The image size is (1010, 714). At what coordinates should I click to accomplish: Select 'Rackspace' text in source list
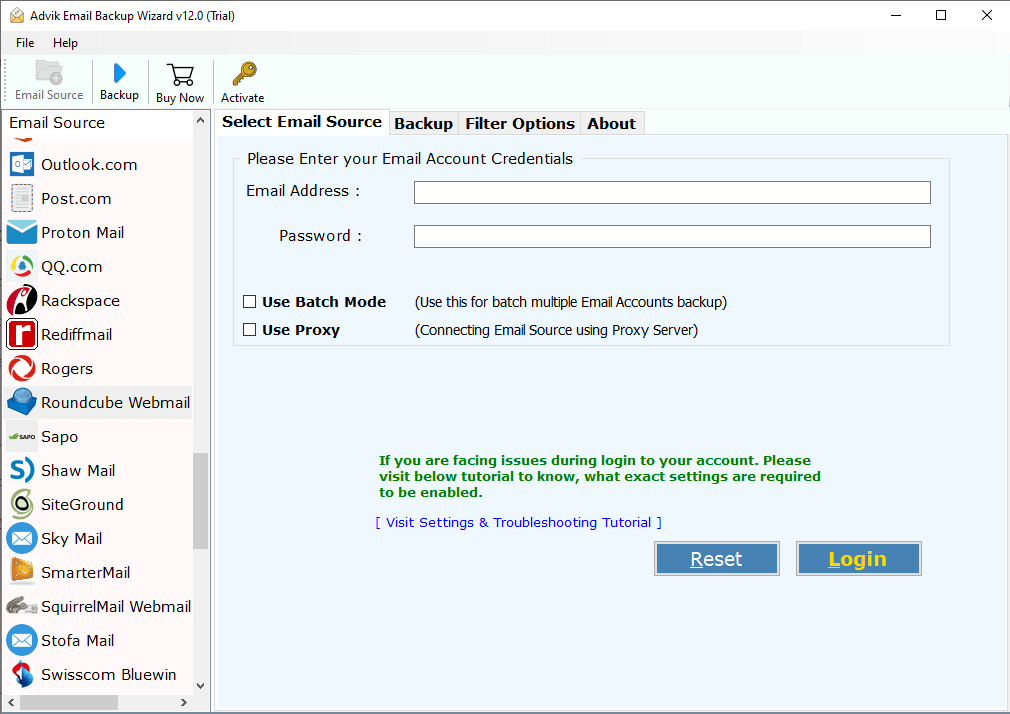81,301
